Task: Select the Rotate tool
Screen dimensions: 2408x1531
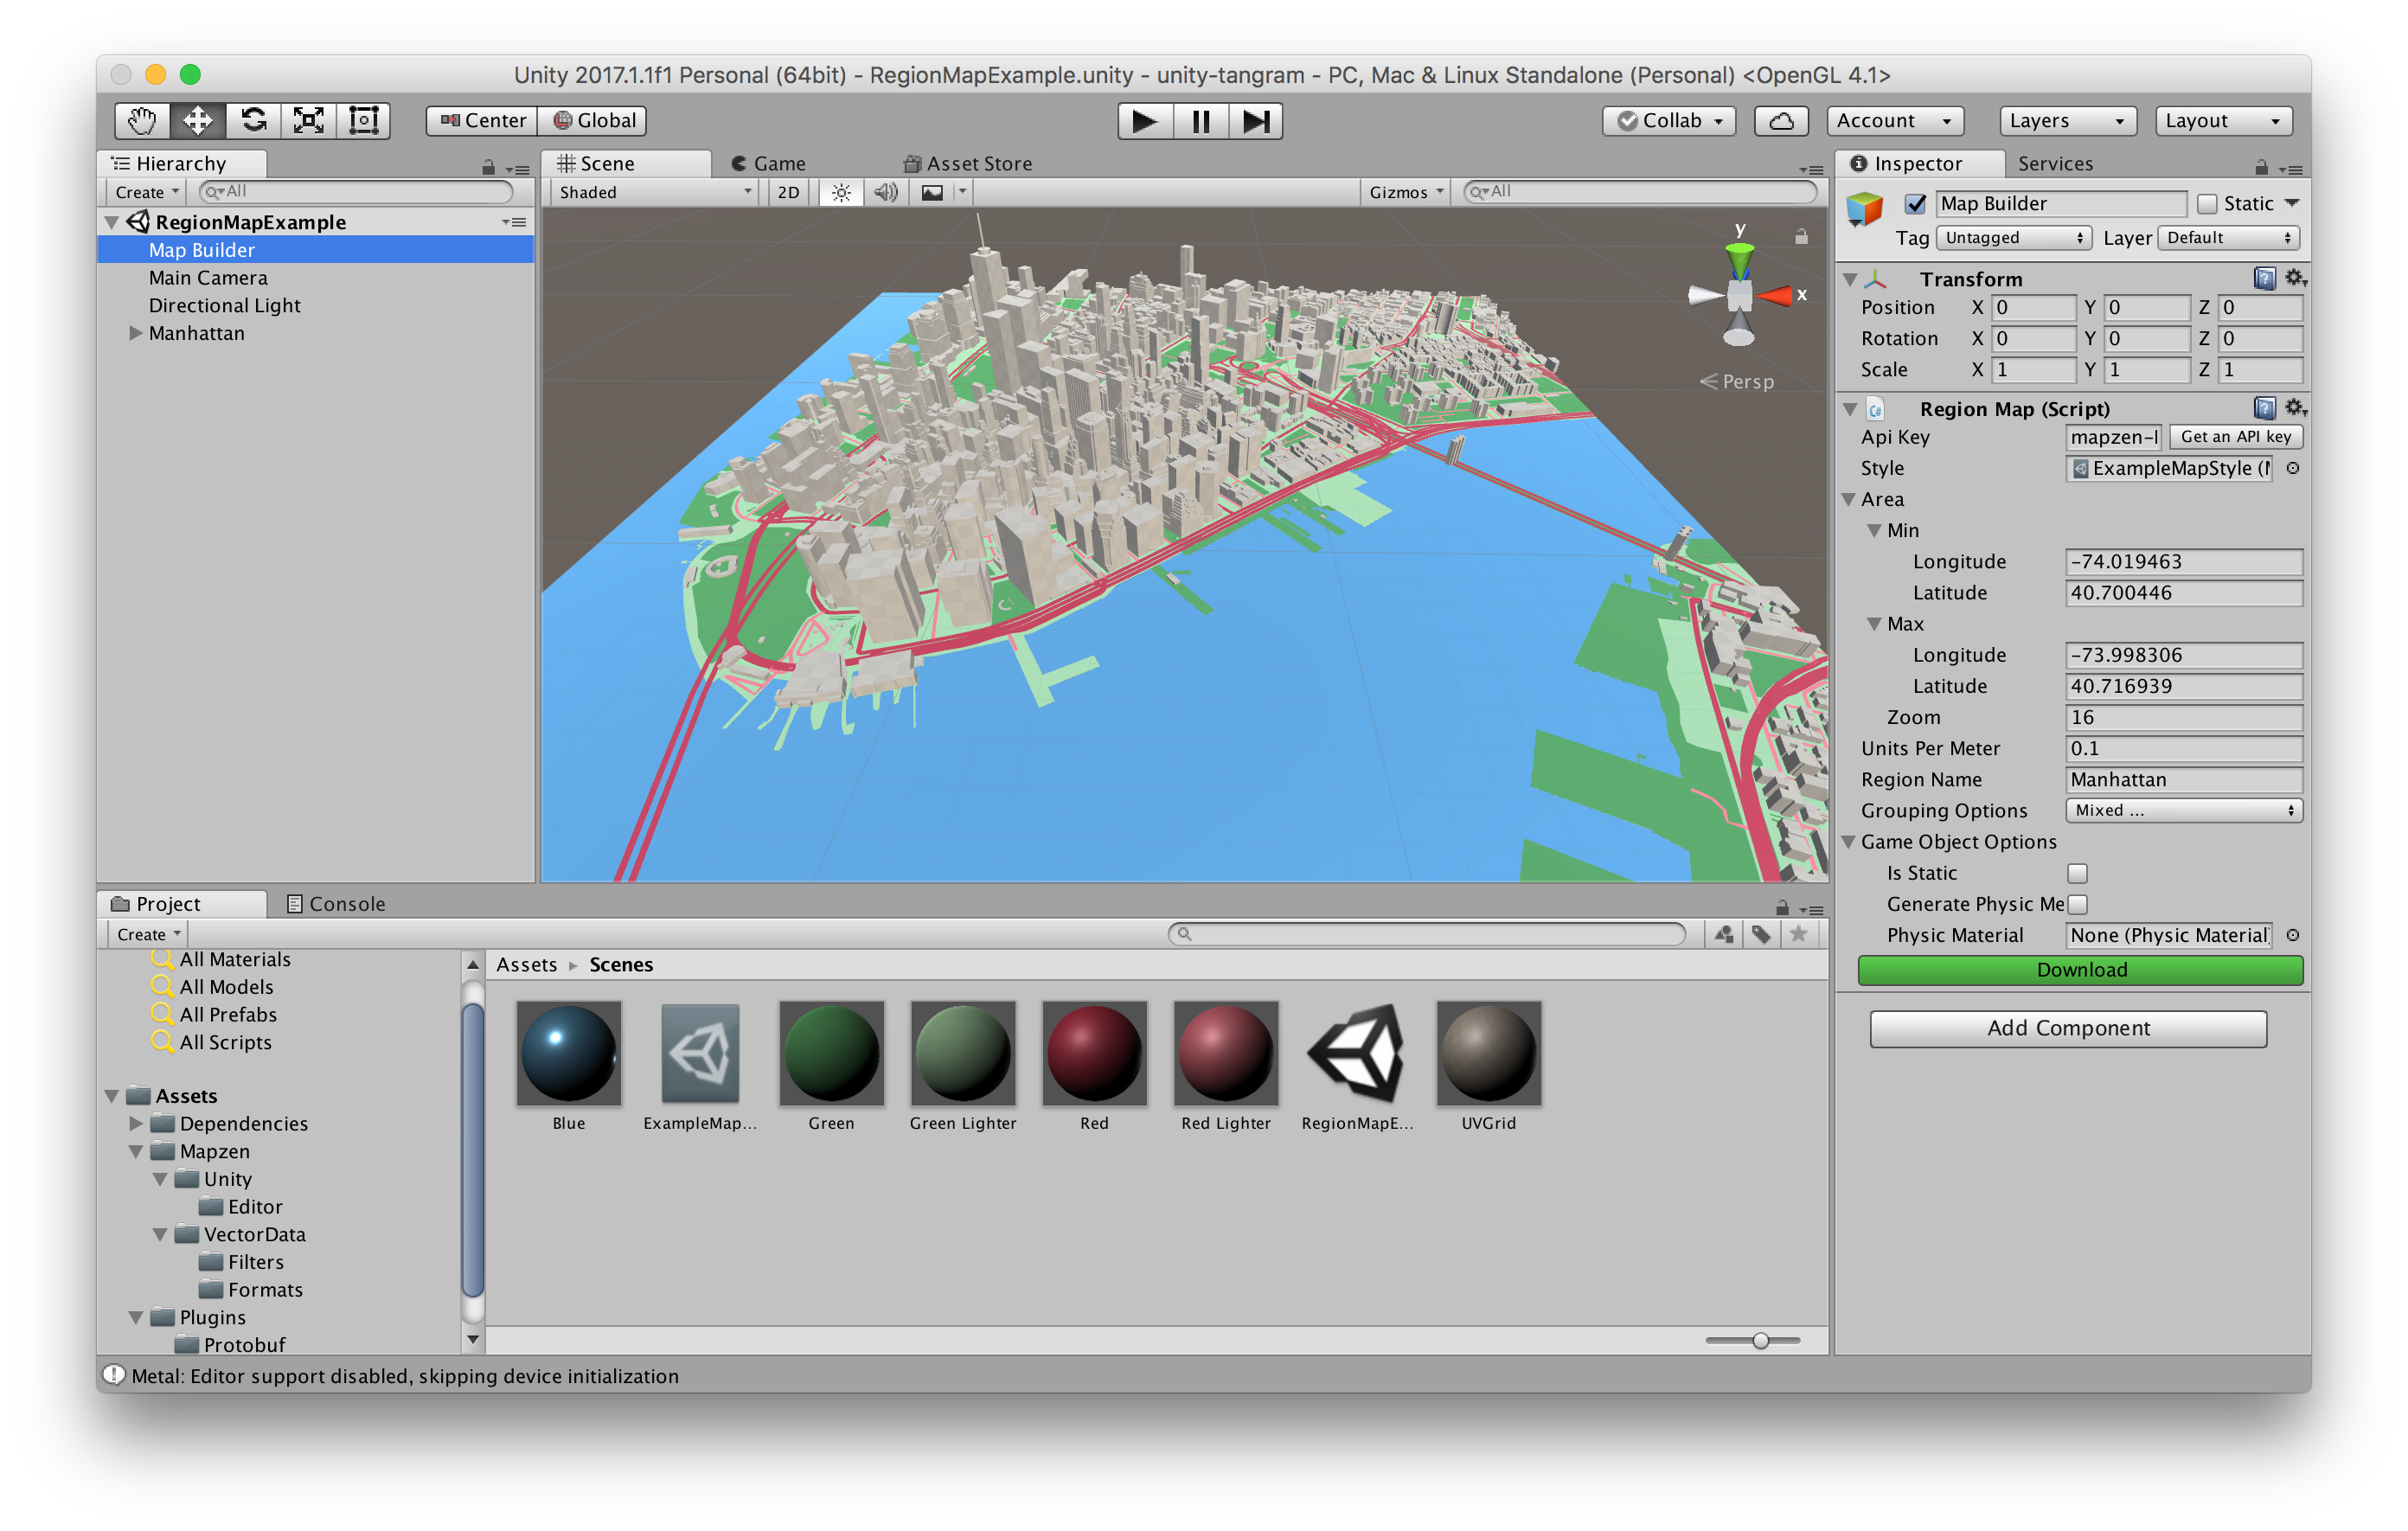Action: pyautogui.click(x=254, y=121)
